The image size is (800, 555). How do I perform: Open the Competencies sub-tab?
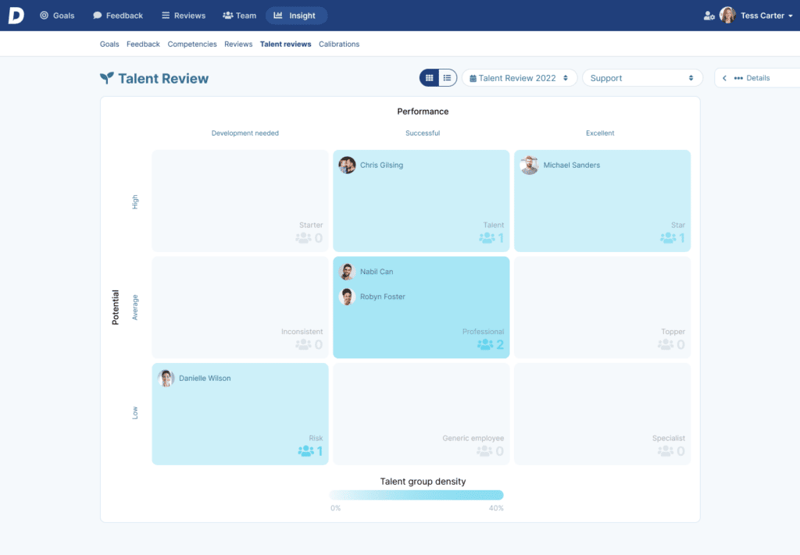pyautogui.click(x=192, y=44)
